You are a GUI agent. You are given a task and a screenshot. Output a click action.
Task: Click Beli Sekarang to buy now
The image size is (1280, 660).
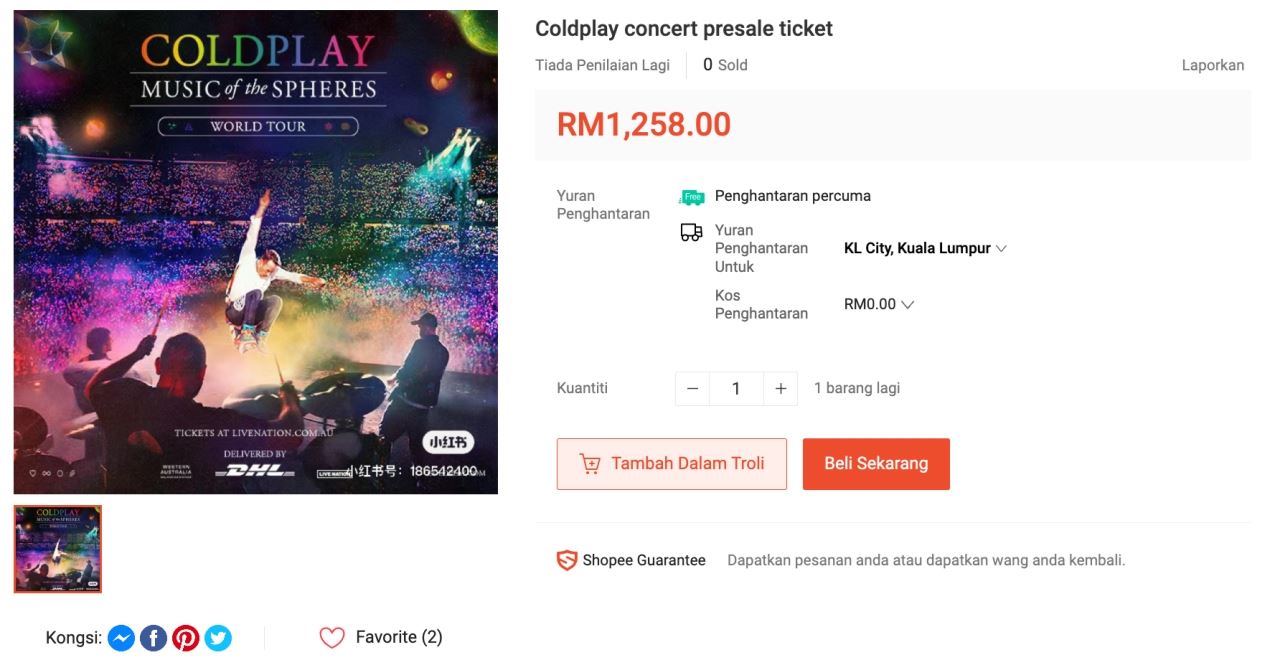pos(876,463)
